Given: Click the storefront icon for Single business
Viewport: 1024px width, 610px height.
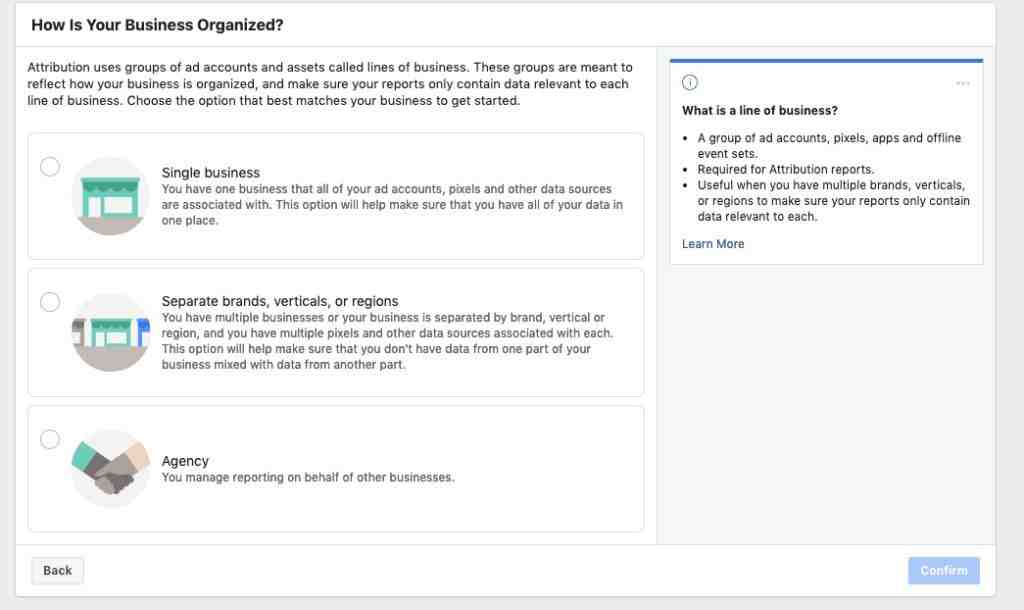Looking at the screenshot, I should point(110,196).
